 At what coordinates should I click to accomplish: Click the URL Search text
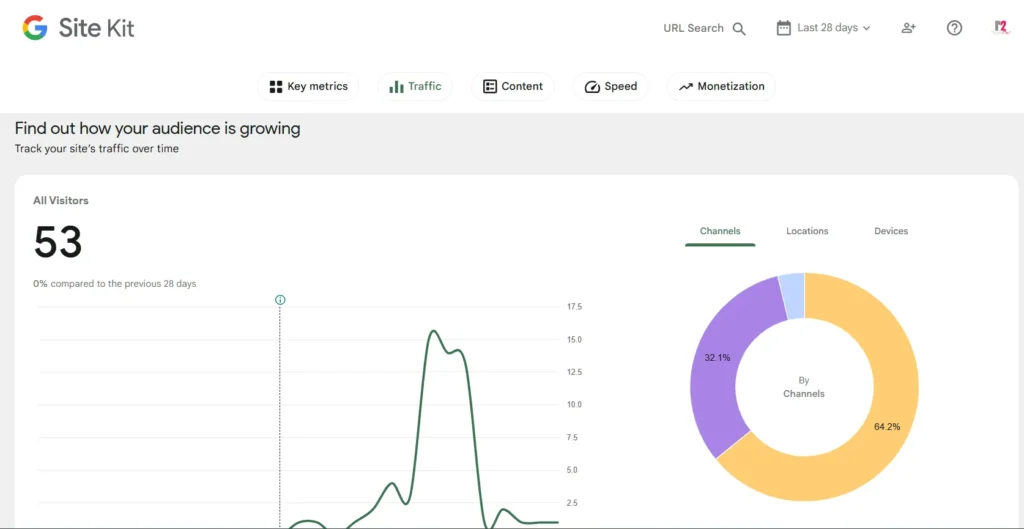coord(693,28)
